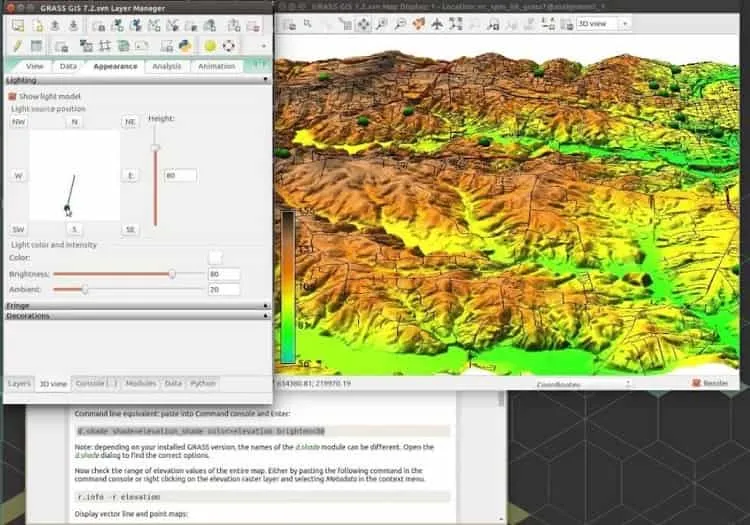Set light source to E
This screenshot has height=525, width=750.
point(130,175)
